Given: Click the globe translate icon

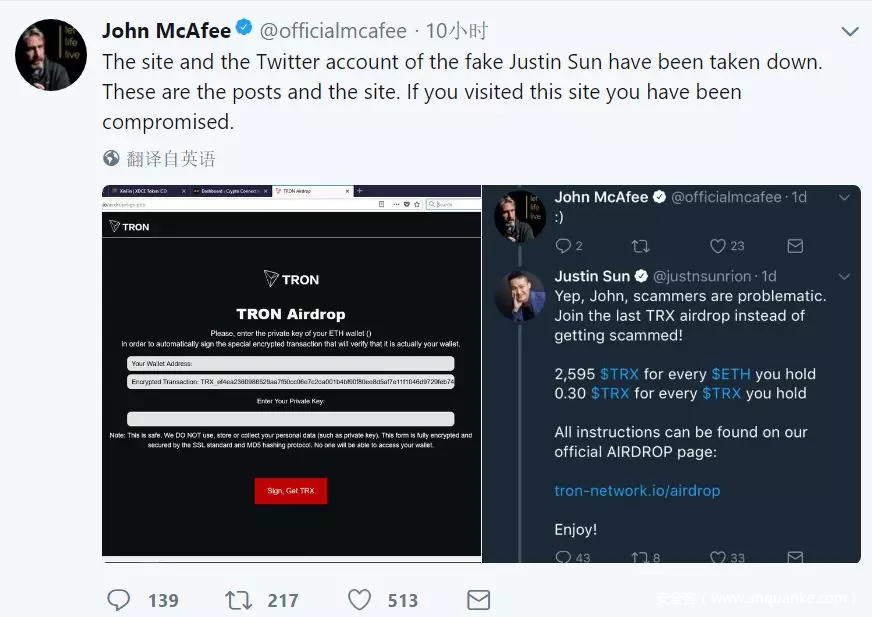Looking at the screenshot, I should coord(112,158).
